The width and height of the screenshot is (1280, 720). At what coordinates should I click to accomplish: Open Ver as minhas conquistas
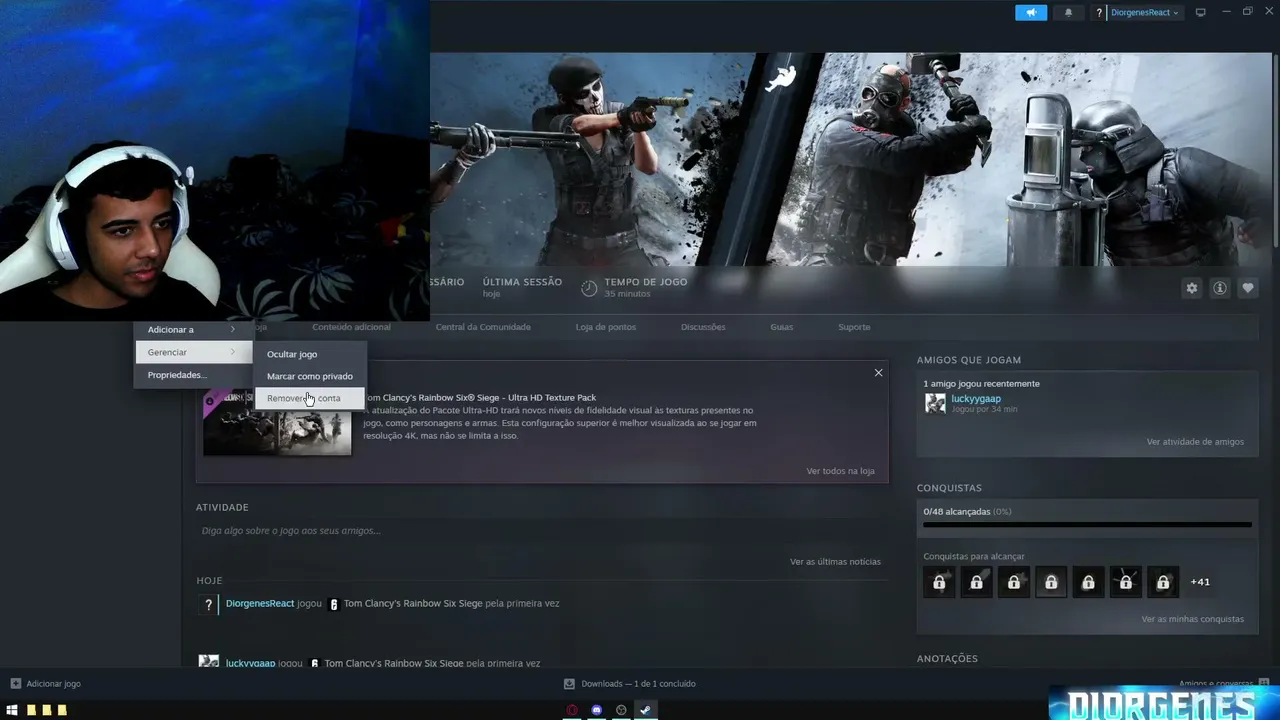(1193, 619)
